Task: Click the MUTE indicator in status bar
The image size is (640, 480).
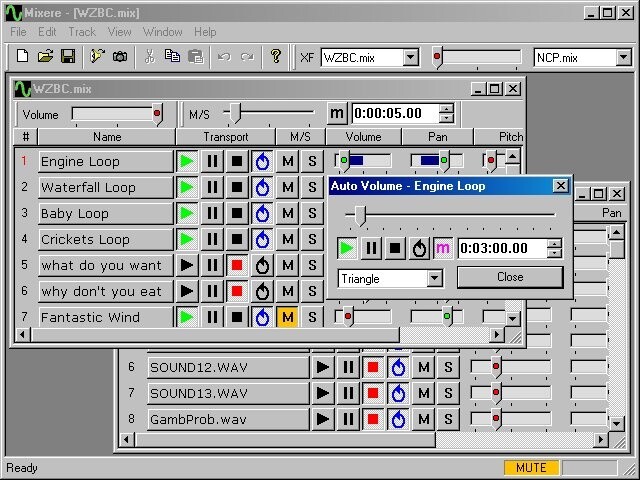Action: pyautogui.click(x=531, y=467)
